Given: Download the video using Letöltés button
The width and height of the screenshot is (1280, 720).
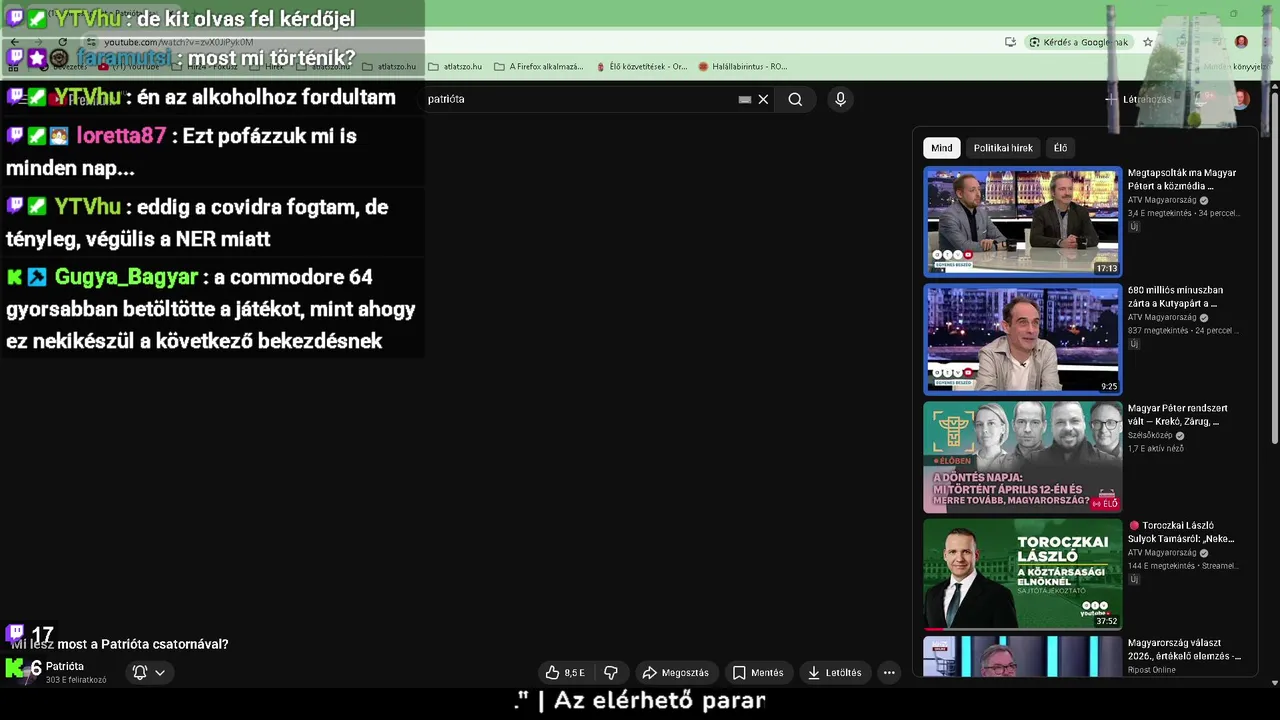Looking at the screenshot, I should coord(835,673).
